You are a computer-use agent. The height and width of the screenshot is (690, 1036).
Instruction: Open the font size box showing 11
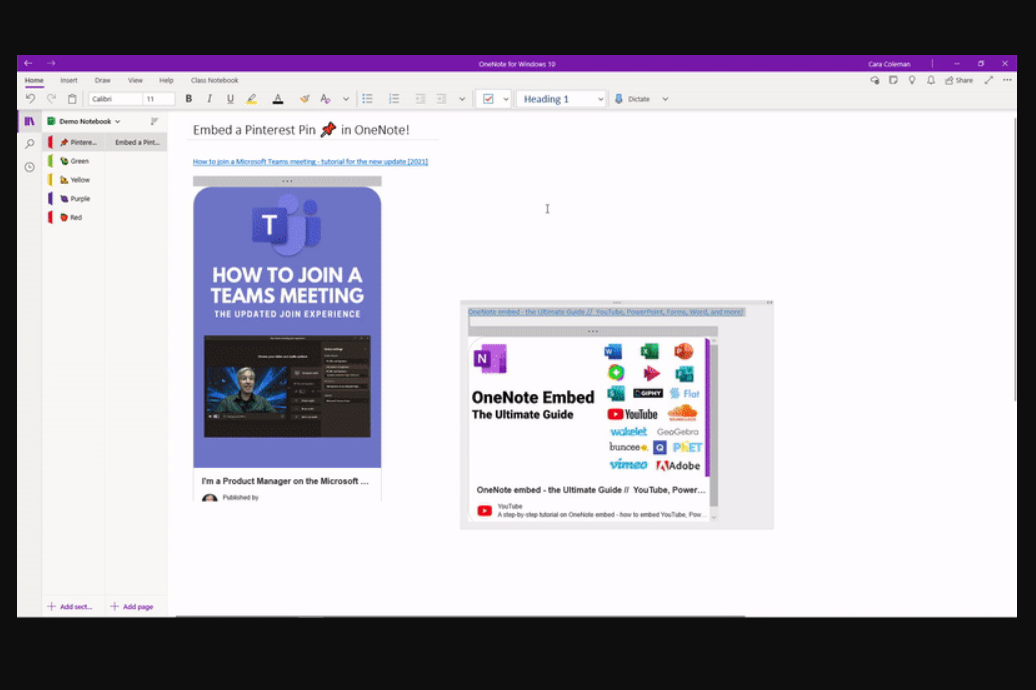159,99
